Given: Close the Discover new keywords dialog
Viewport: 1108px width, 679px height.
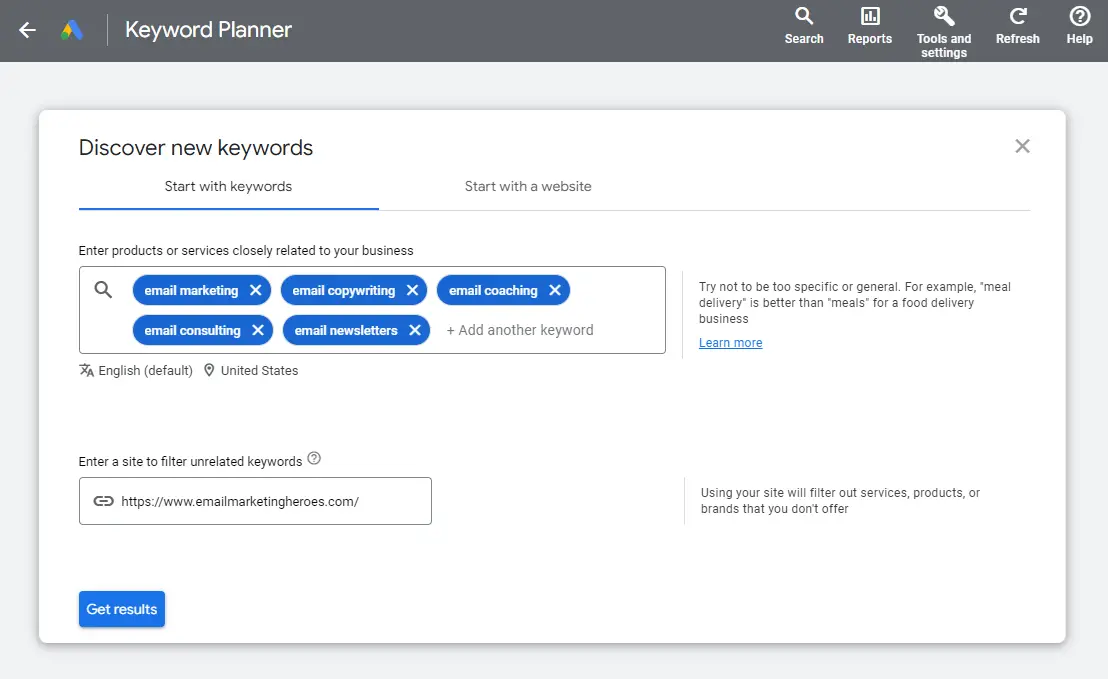Looking at the screenshot, I should pyautogui.click(x=1022, y=146).
